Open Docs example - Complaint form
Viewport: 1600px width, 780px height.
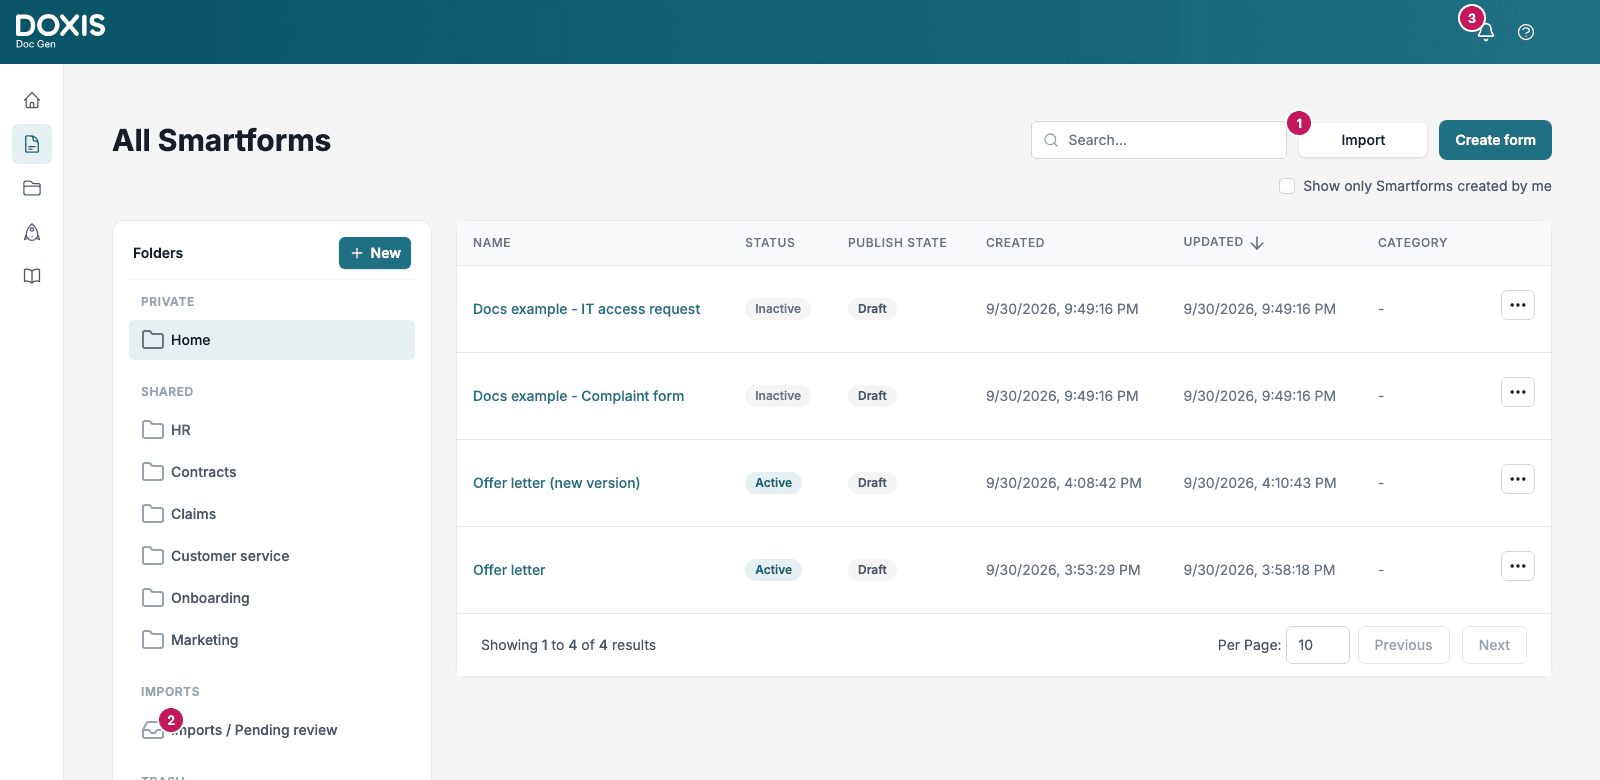[x=578, y=396]
